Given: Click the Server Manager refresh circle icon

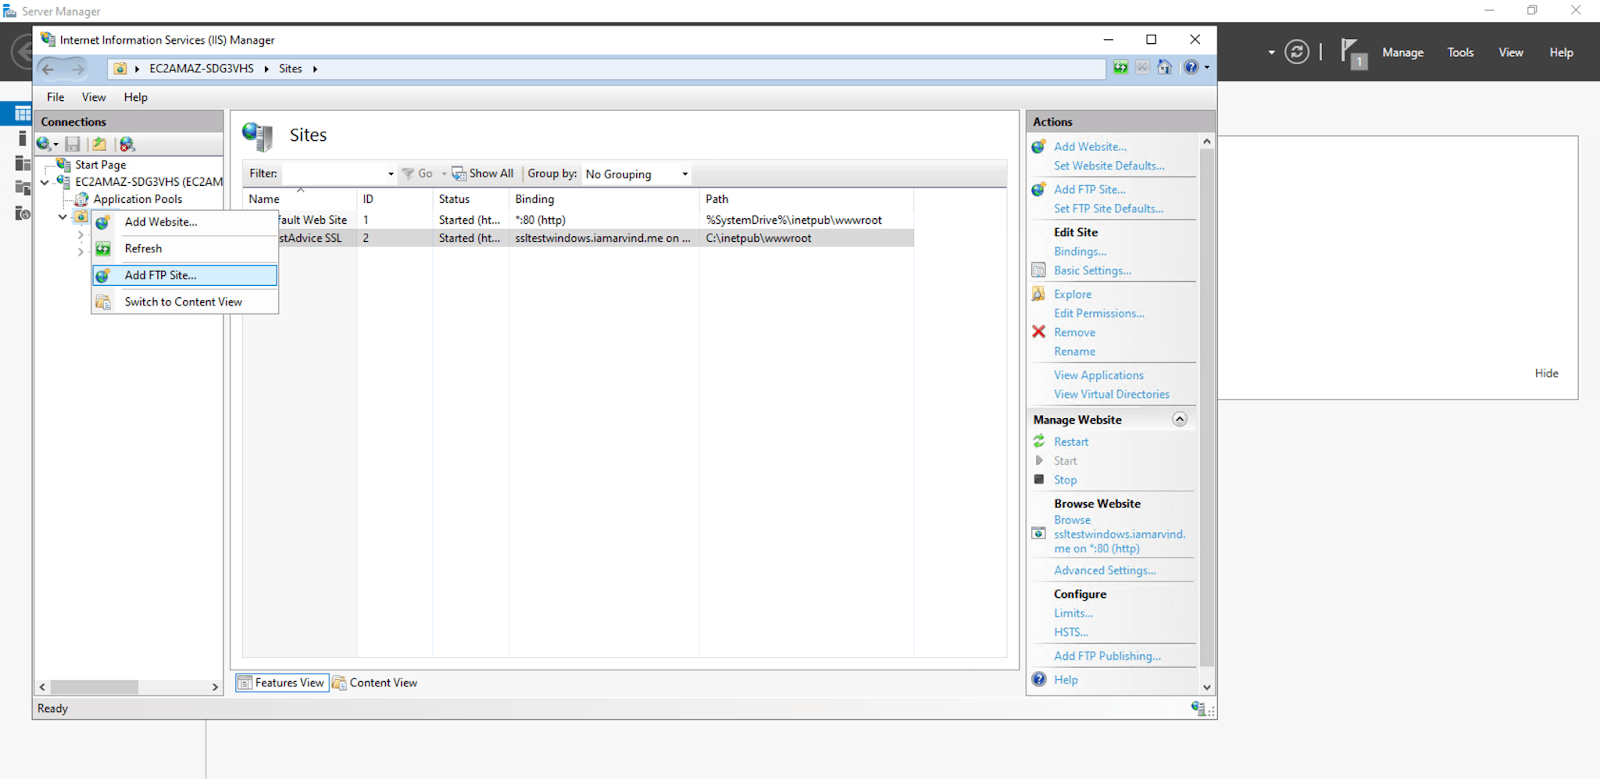Looking at the screenshot, I should [1297, 52].
